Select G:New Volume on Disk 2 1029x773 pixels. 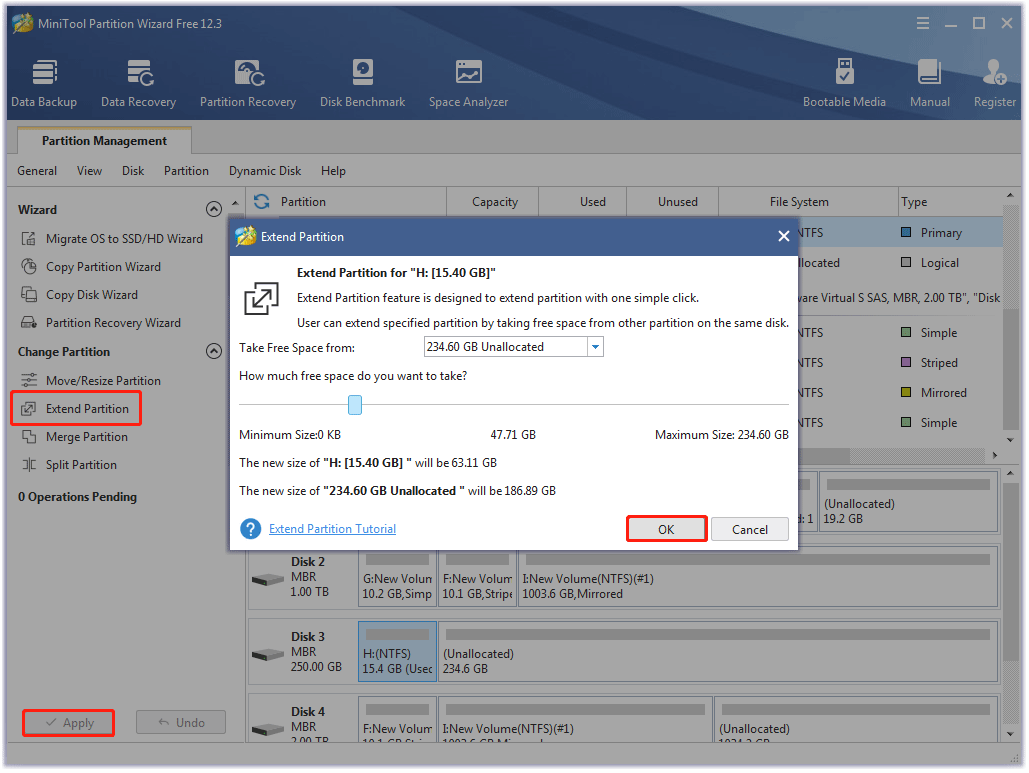[398, 577]
